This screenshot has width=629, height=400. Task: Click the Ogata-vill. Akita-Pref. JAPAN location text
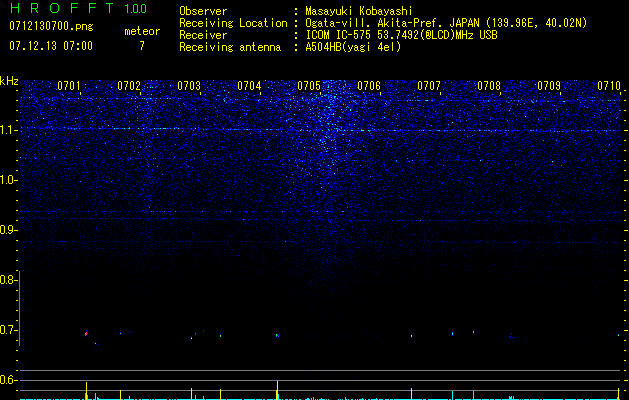pyautogui.click(x=446, y=23)
